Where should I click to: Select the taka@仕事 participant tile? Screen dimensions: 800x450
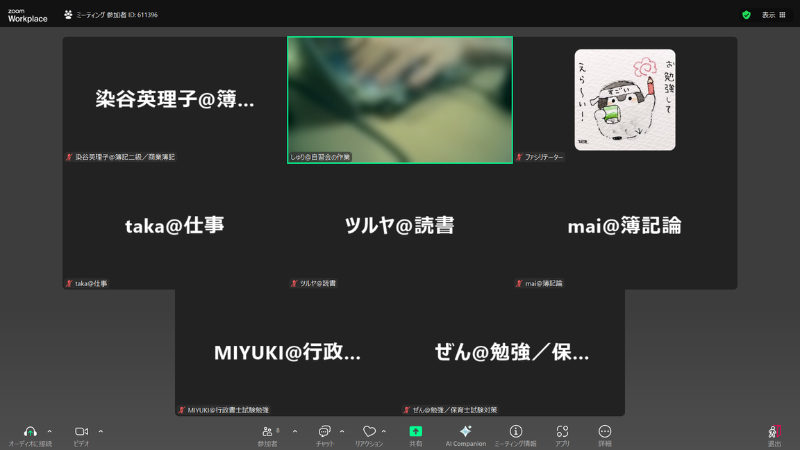[x=174, y=226]
